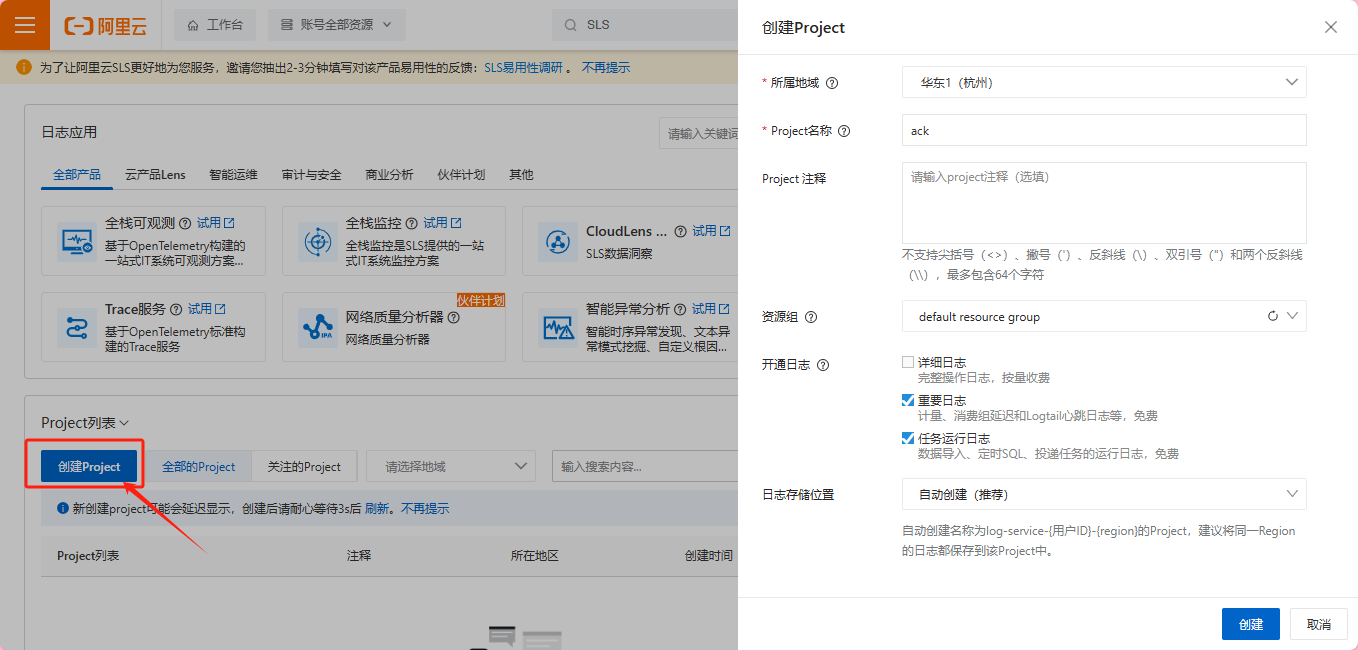Click 不再提示 in the new project notice
Screen dimensions: 1358x650
[425, 509]
